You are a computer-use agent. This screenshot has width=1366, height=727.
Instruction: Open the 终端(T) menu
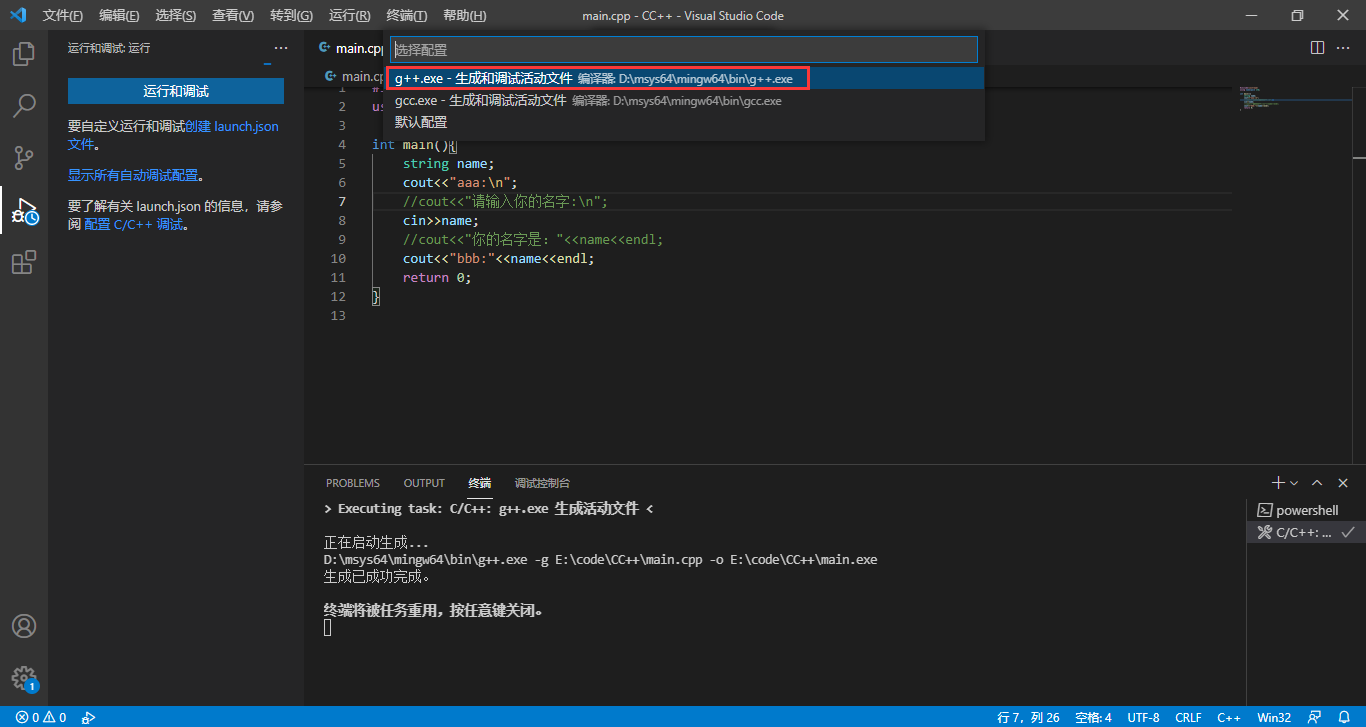pos(407,16)
